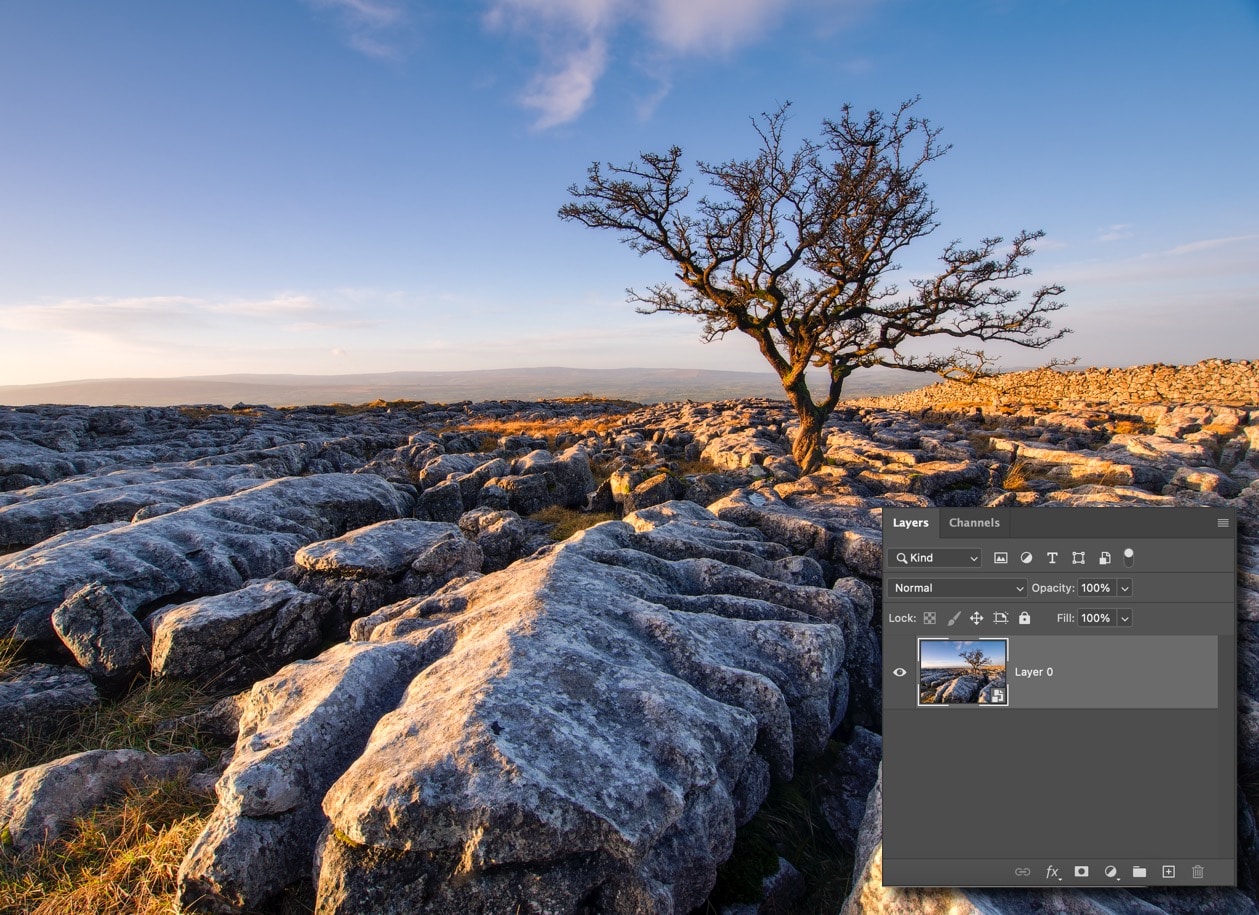The width and height of the screenshot is (1259, 915).
Task: Click the link layers icon
Action: pyautogui.click(x=1022, y=872)
